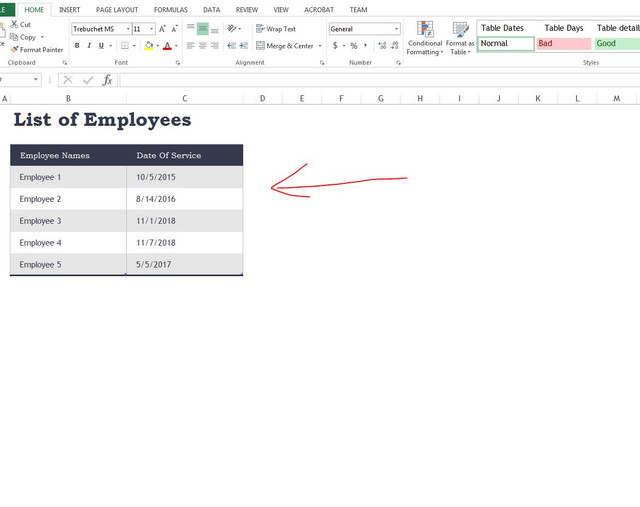
Task: Select Bottom Align icon
Action: pyautogui.click(x=215, y=29)
